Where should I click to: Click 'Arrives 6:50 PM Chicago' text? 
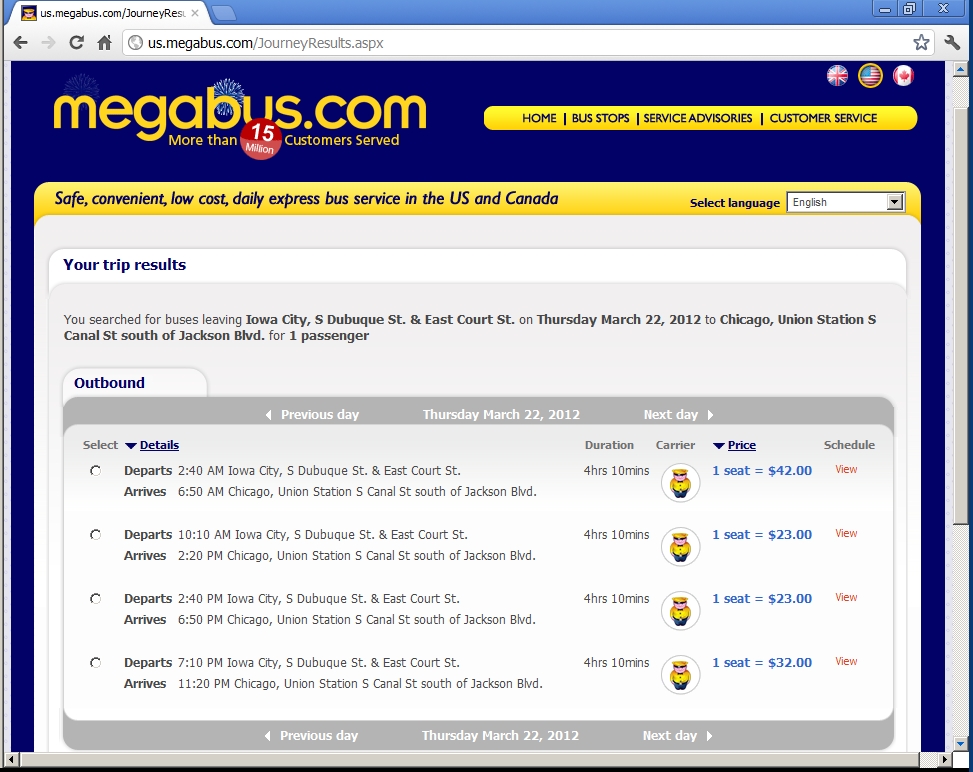coord(330,619)
